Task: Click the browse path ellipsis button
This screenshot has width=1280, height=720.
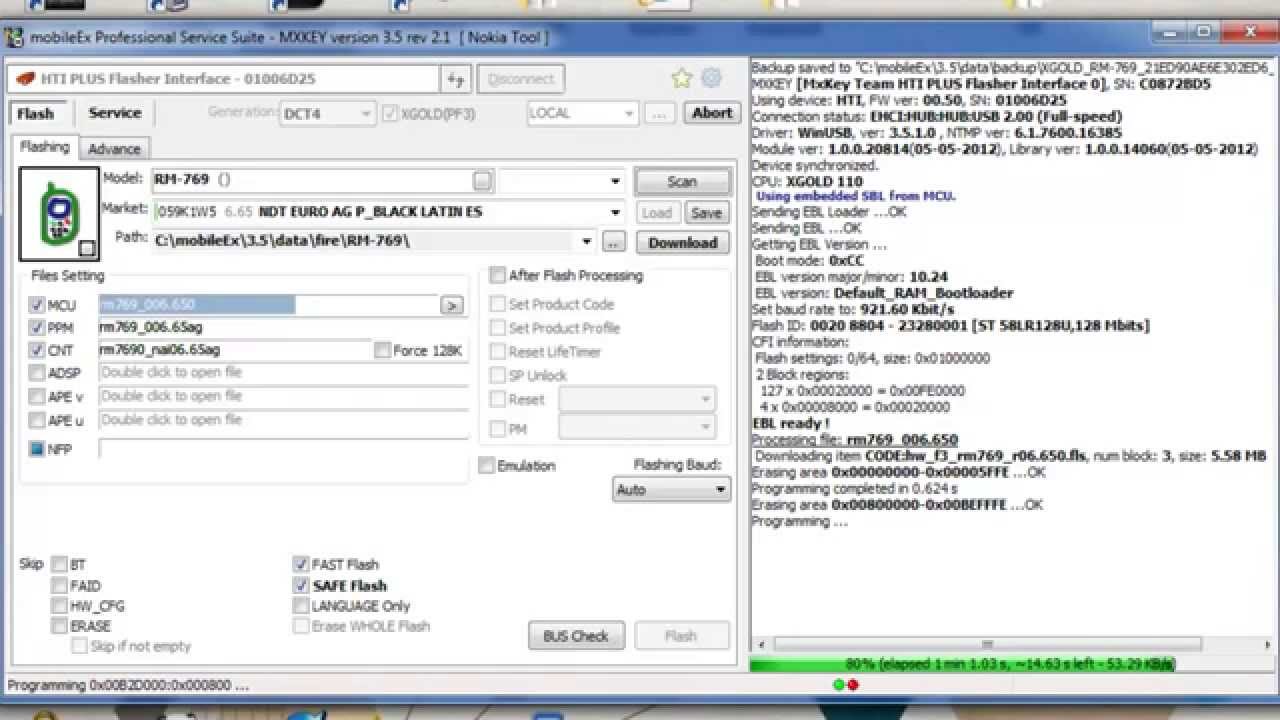Action: pos(615,242)
